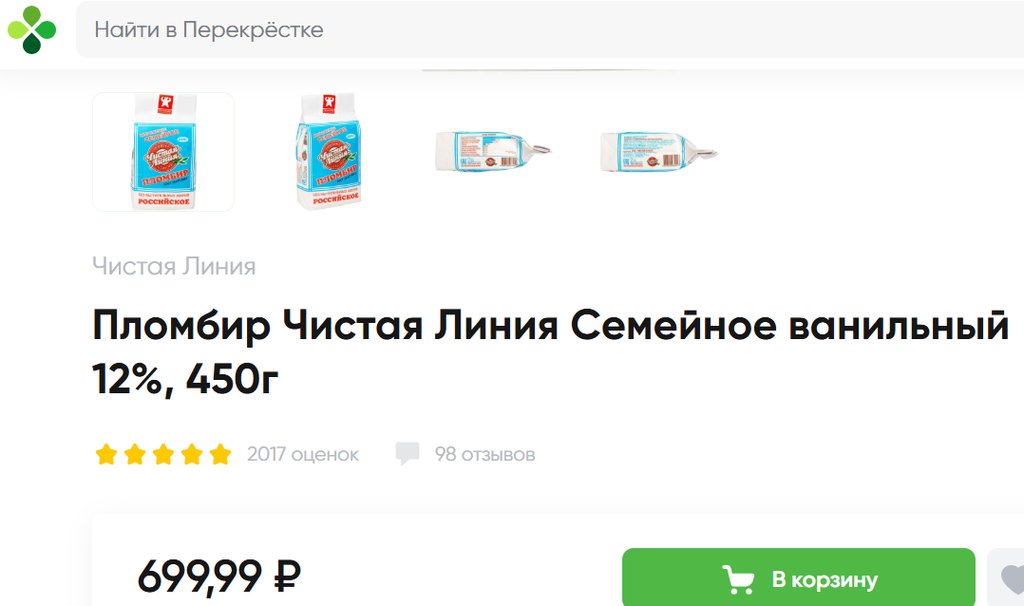Image resolution: width=1024 pixels, height=606 pixels.
Task: Click the first rating star
Action: click(x=106, y=454)
